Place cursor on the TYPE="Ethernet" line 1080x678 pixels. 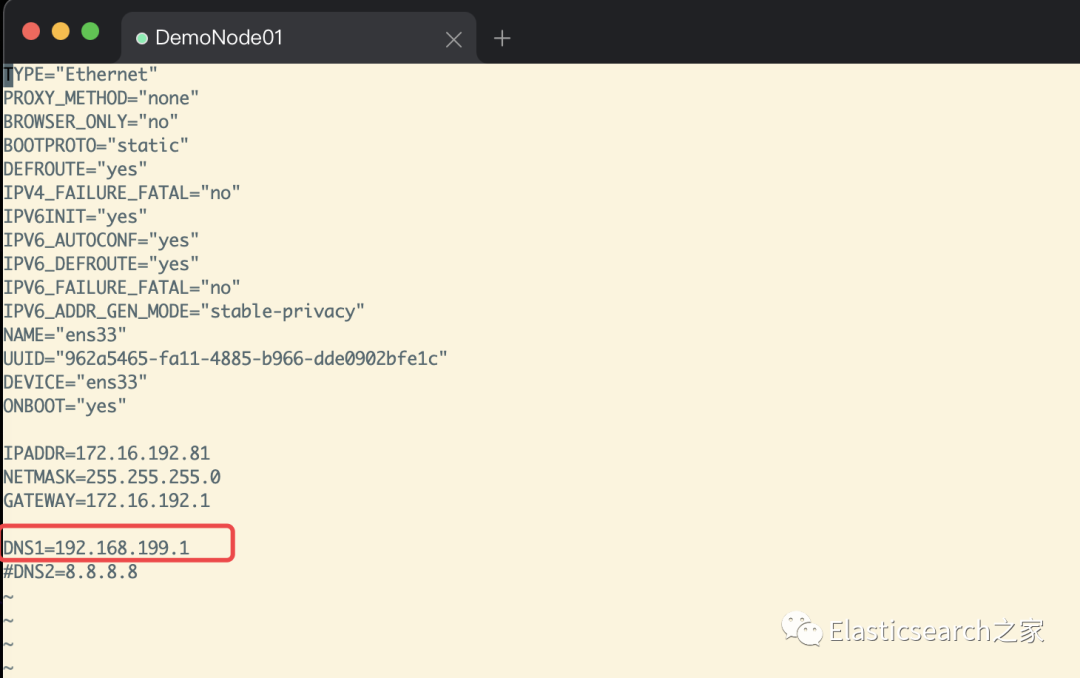click(x=81, y=74)
